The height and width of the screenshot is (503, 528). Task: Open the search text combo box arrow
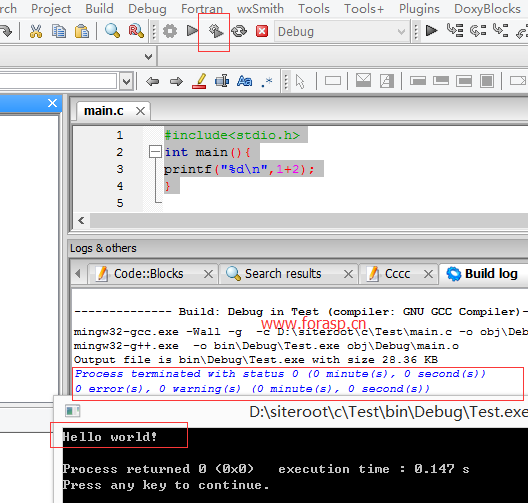click(126, 81)
